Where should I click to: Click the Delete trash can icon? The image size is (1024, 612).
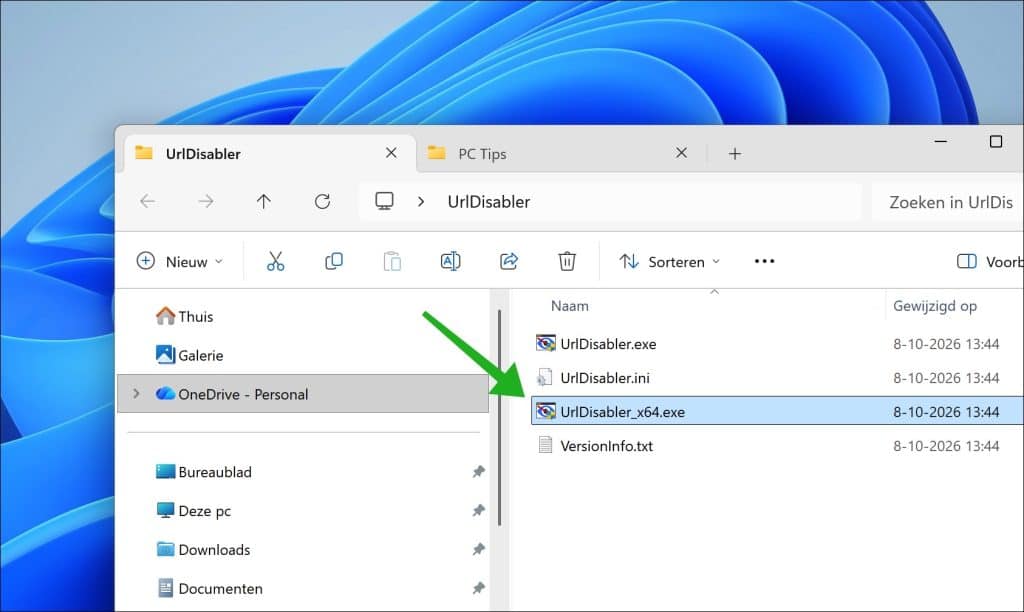567,261
